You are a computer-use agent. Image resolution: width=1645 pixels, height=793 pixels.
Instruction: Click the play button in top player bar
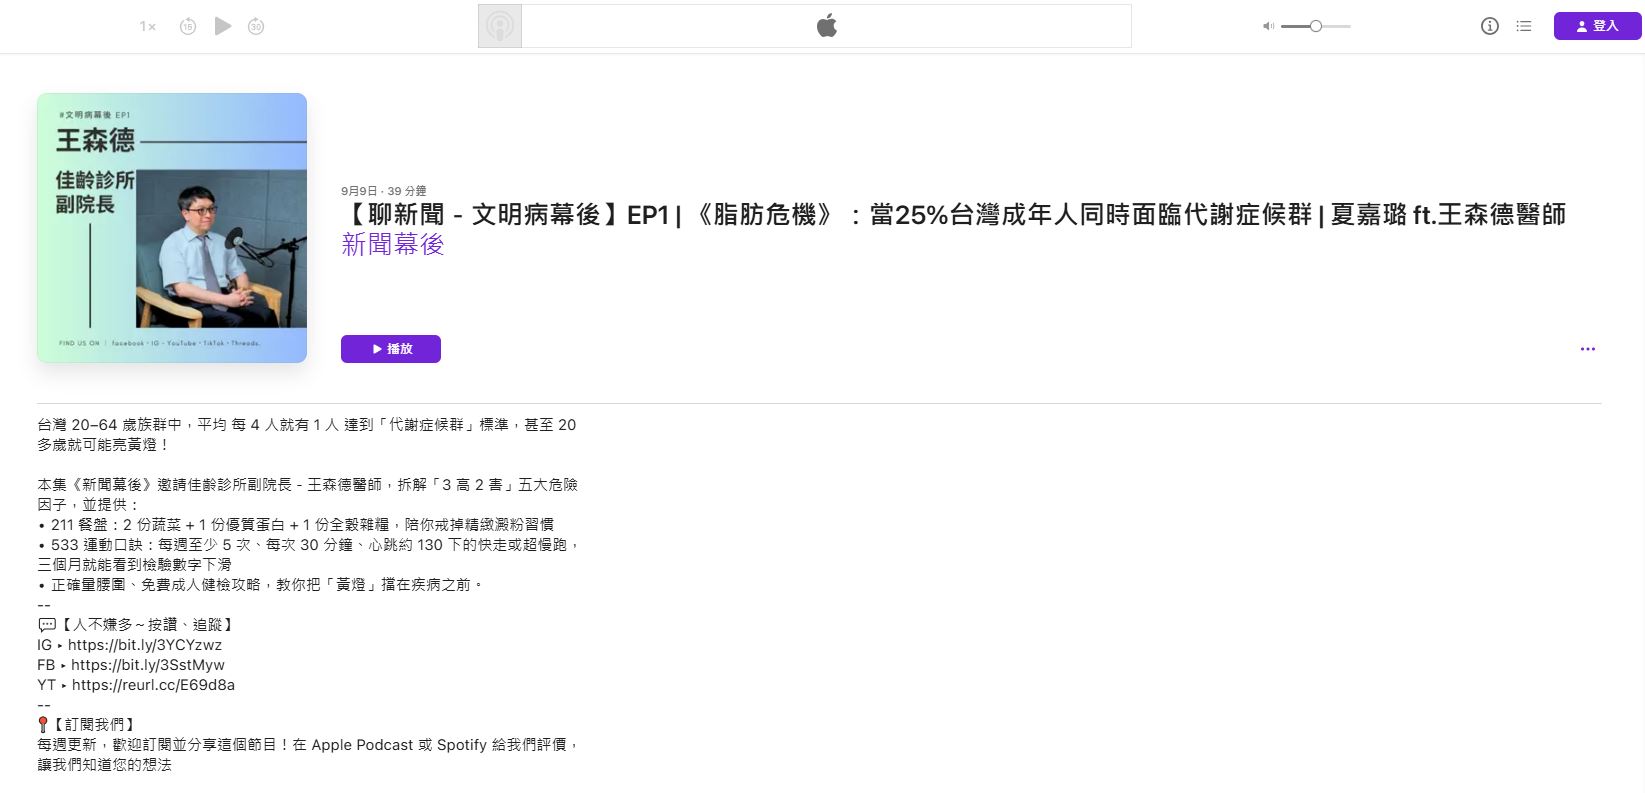click(223, 26)
